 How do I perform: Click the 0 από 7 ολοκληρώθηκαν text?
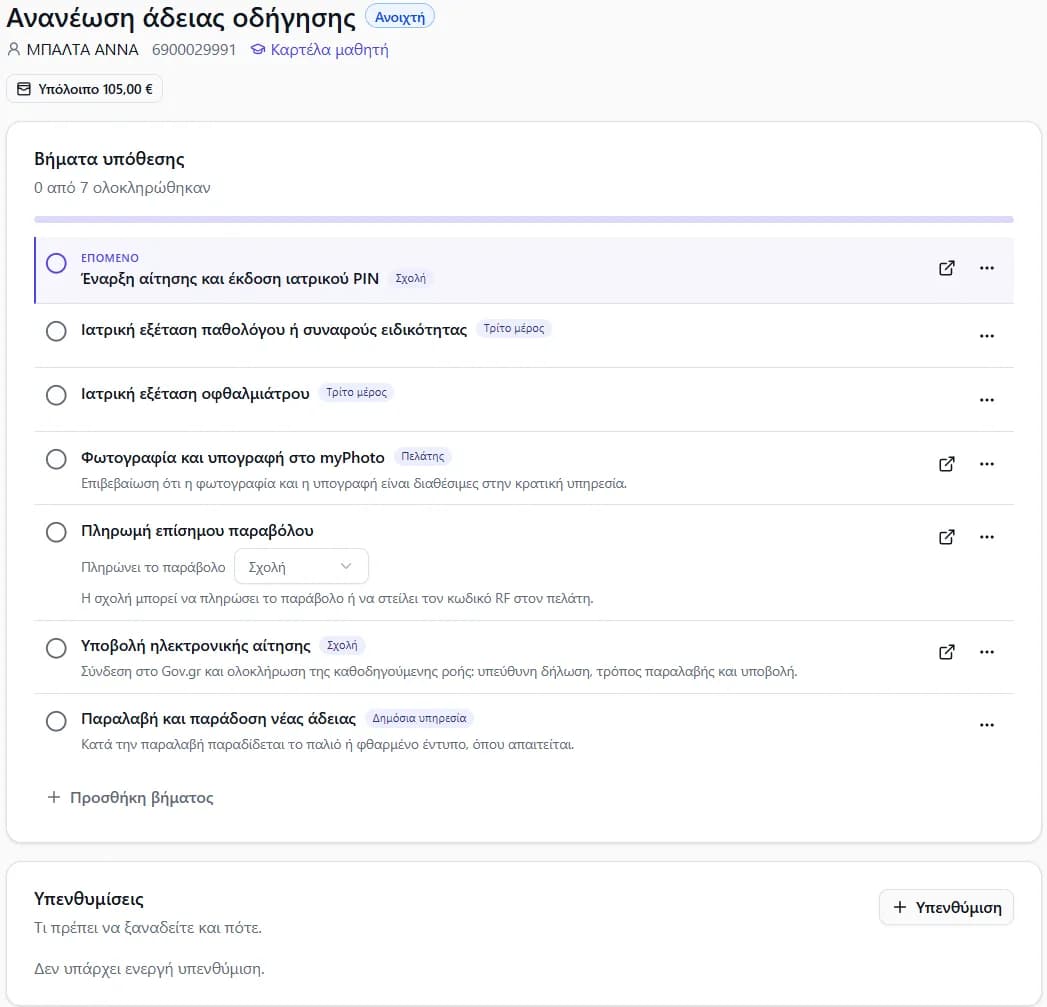tap(122, 188)
